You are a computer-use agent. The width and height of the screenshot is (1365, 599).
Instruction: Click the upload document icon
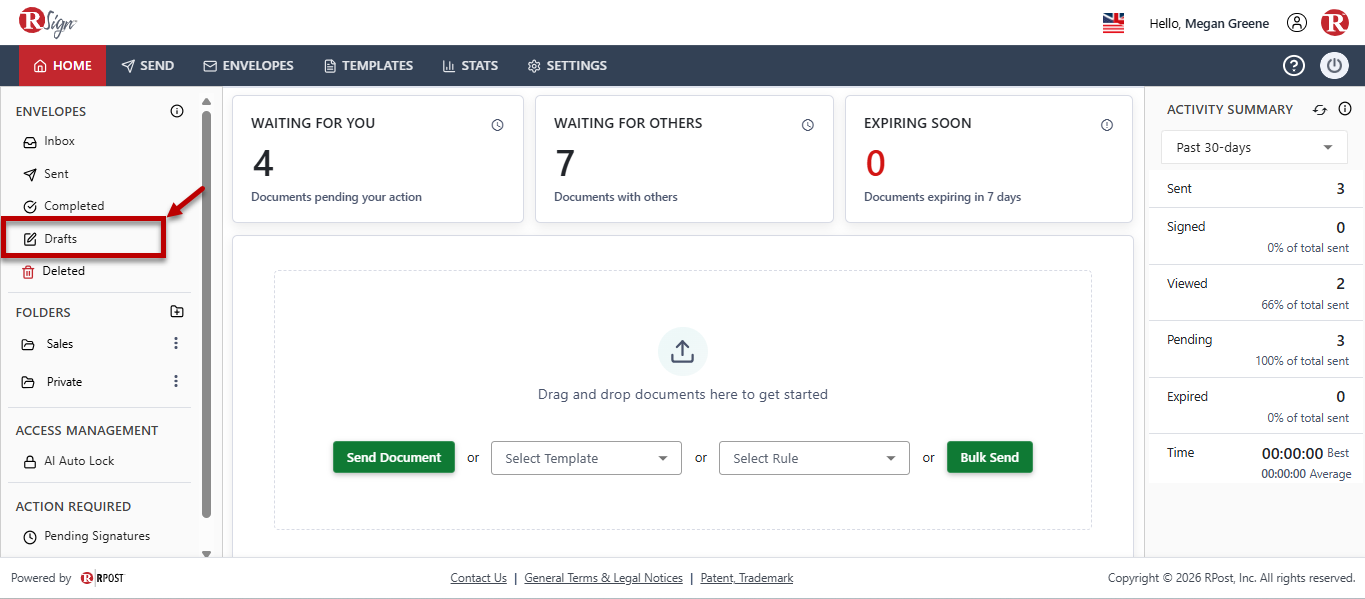[x=683, y=352]
